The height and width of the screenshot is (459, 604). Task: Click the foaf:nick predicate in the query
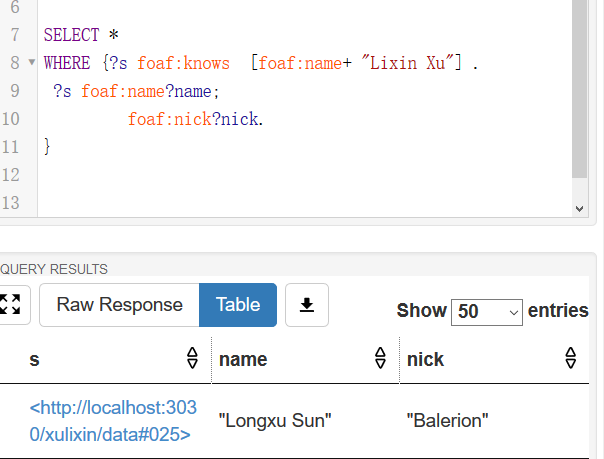point(169,120)
